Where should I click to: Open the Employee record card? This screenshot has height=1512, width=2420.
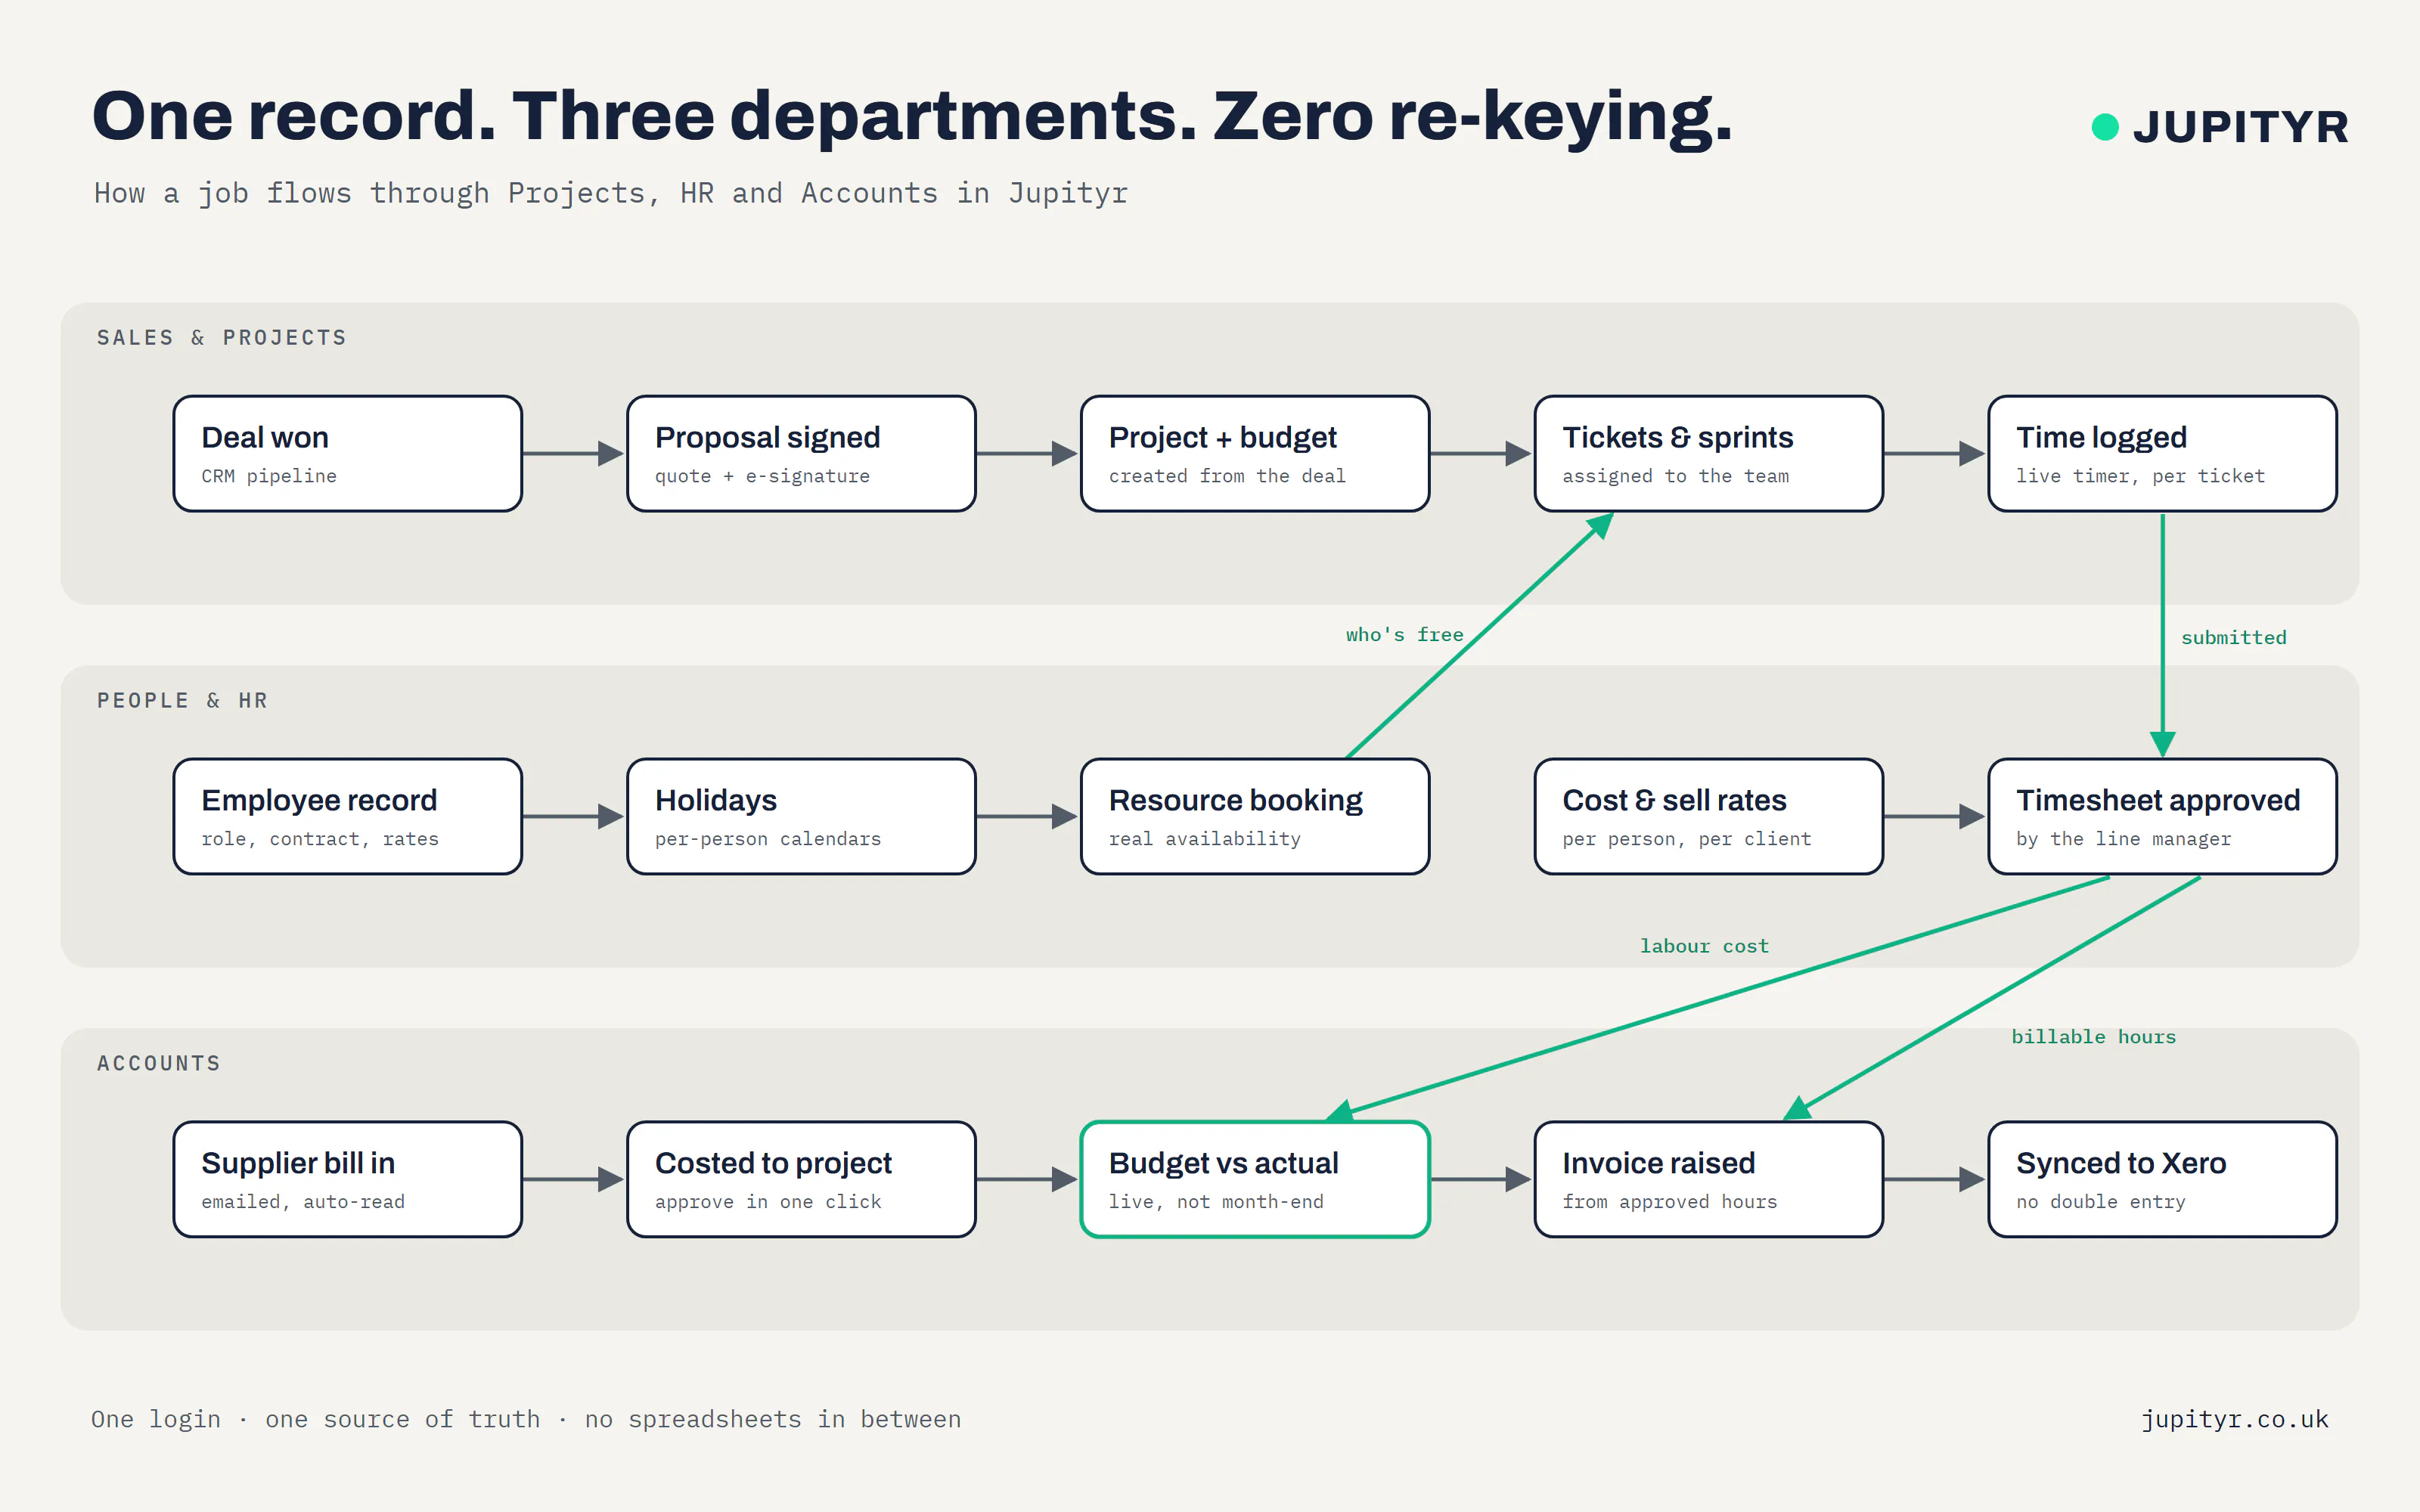coord(348,817)
